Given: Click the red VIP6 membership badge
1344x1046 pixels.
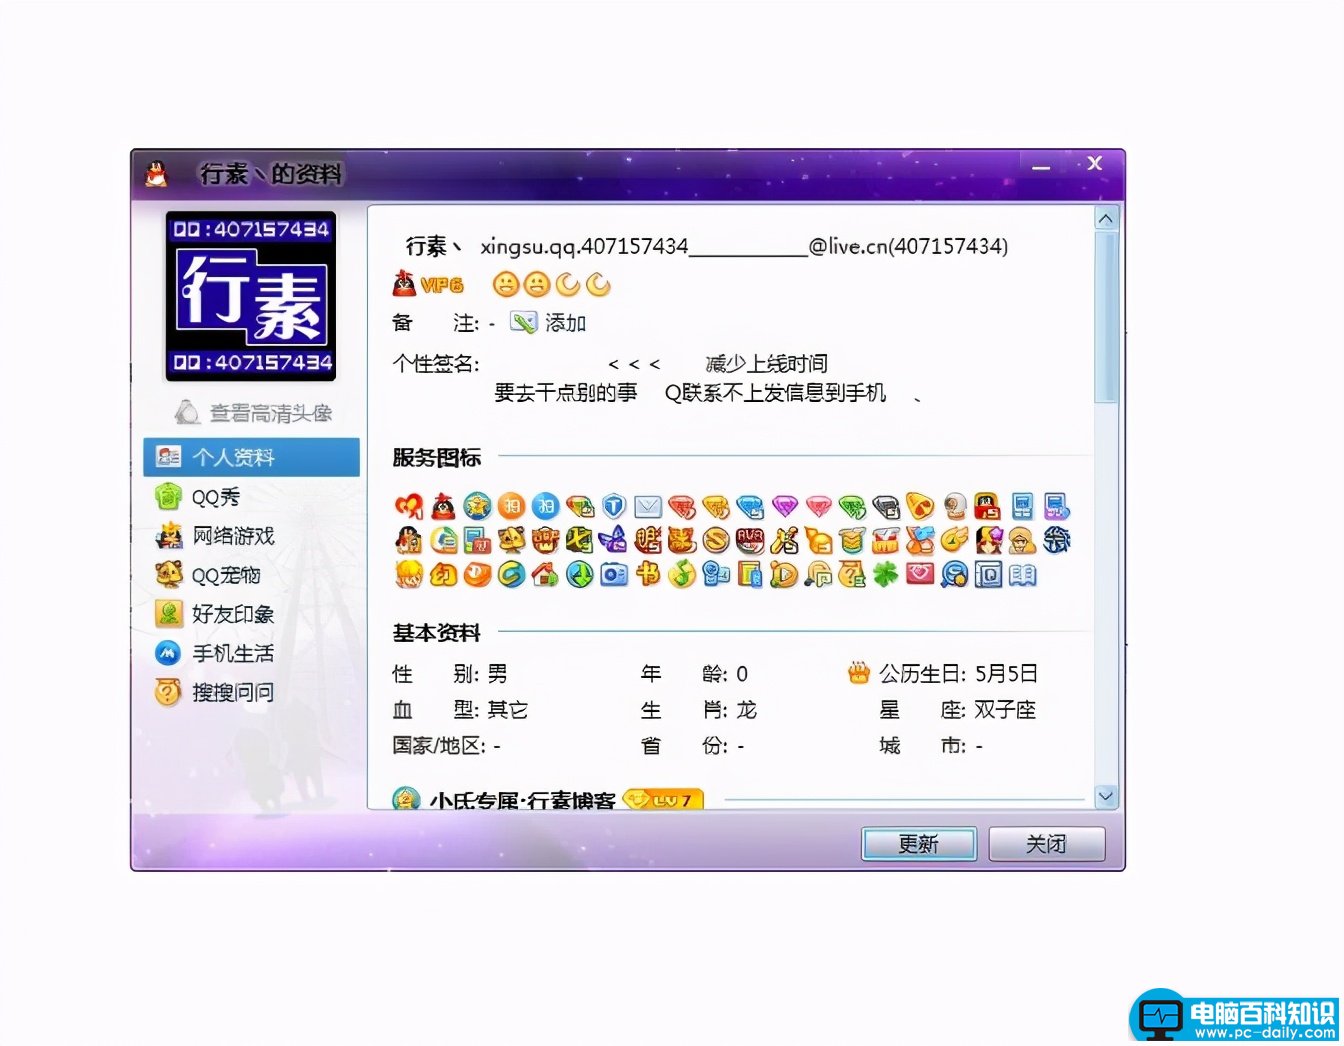Looking at the screenshot, I should pos(429,284).
